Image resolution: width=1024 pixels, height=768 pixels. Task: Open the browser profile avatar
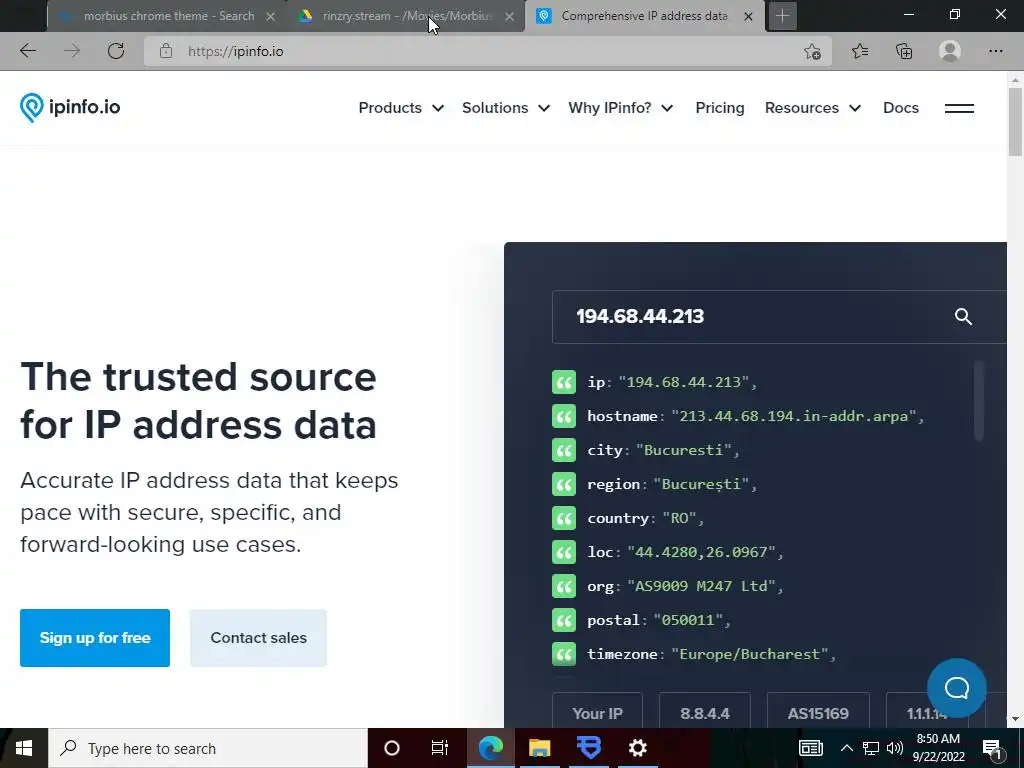click(x=950, y=51)
